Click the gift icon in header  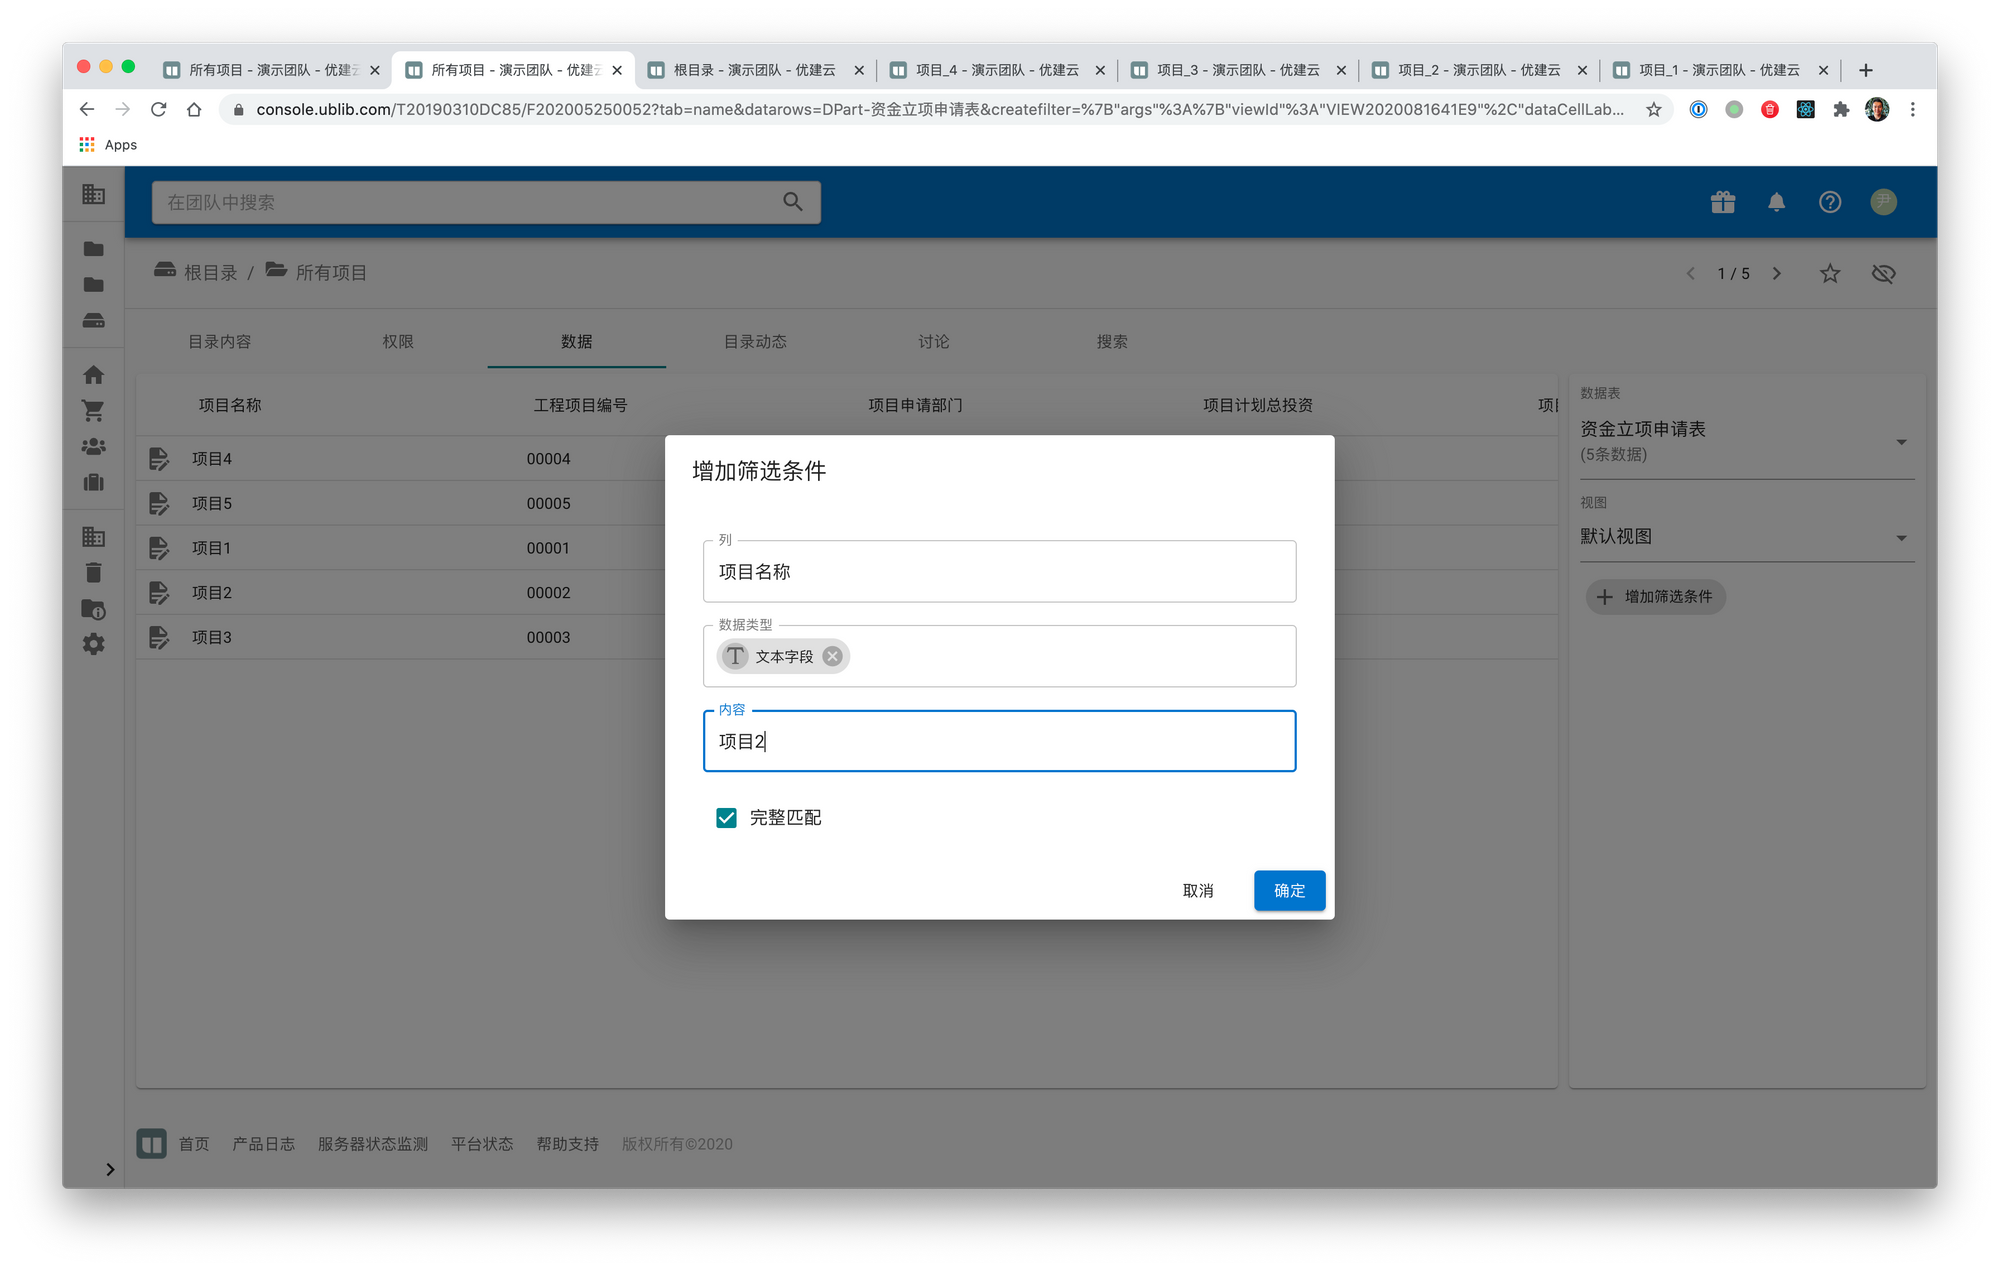pyautogui.click(x=1723, y=202)
